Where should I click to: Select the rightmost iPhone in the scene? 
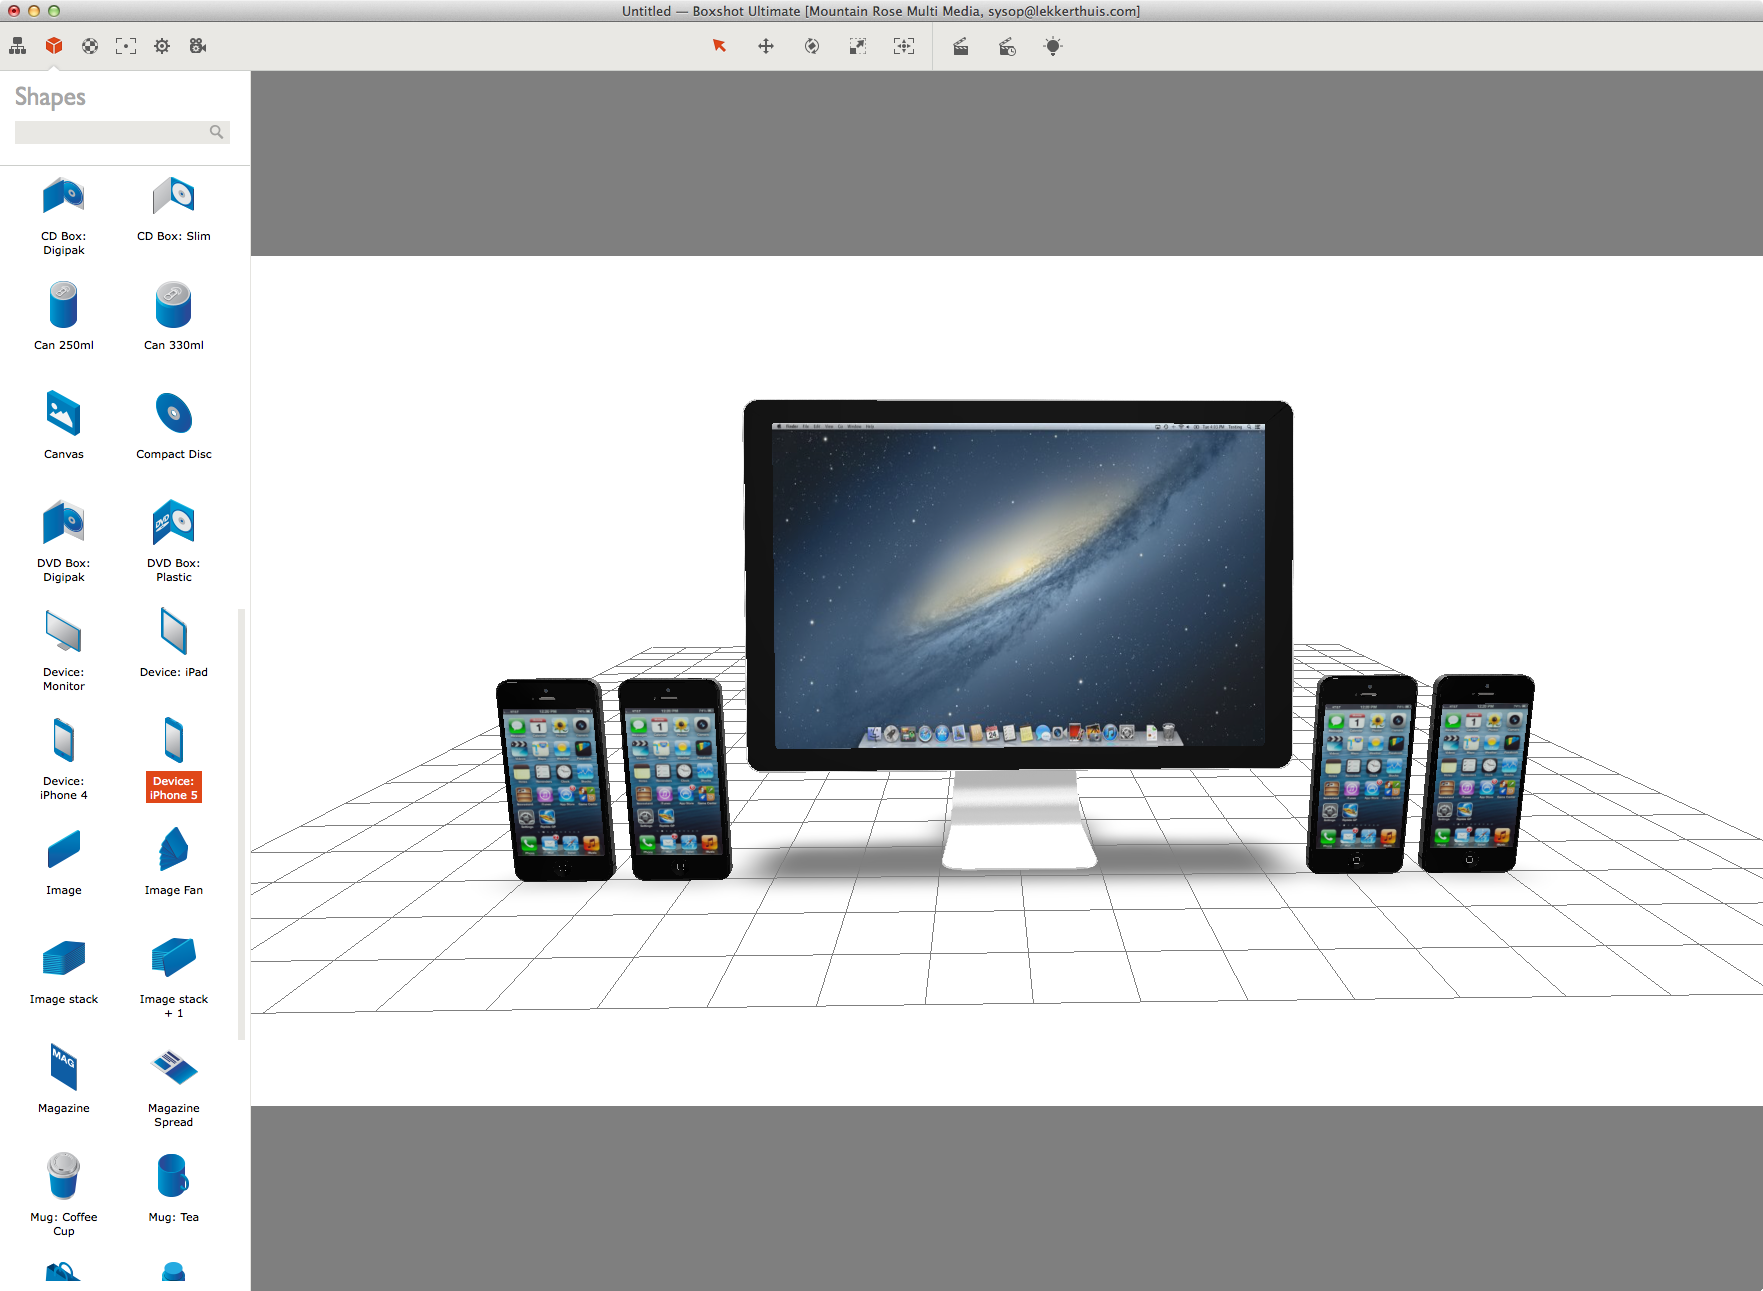click(x=1476, y=773)
